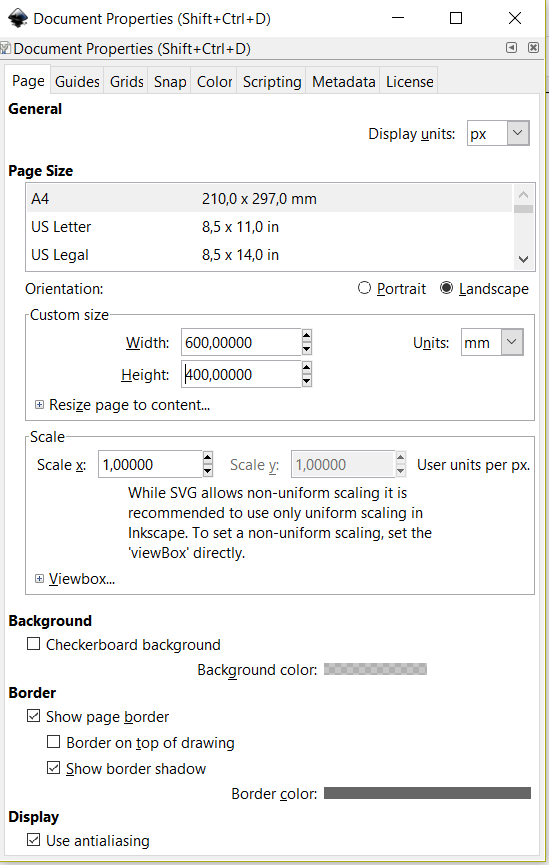
Task: Open the custom size Units dropdown
Action: (x=492, y=343)
